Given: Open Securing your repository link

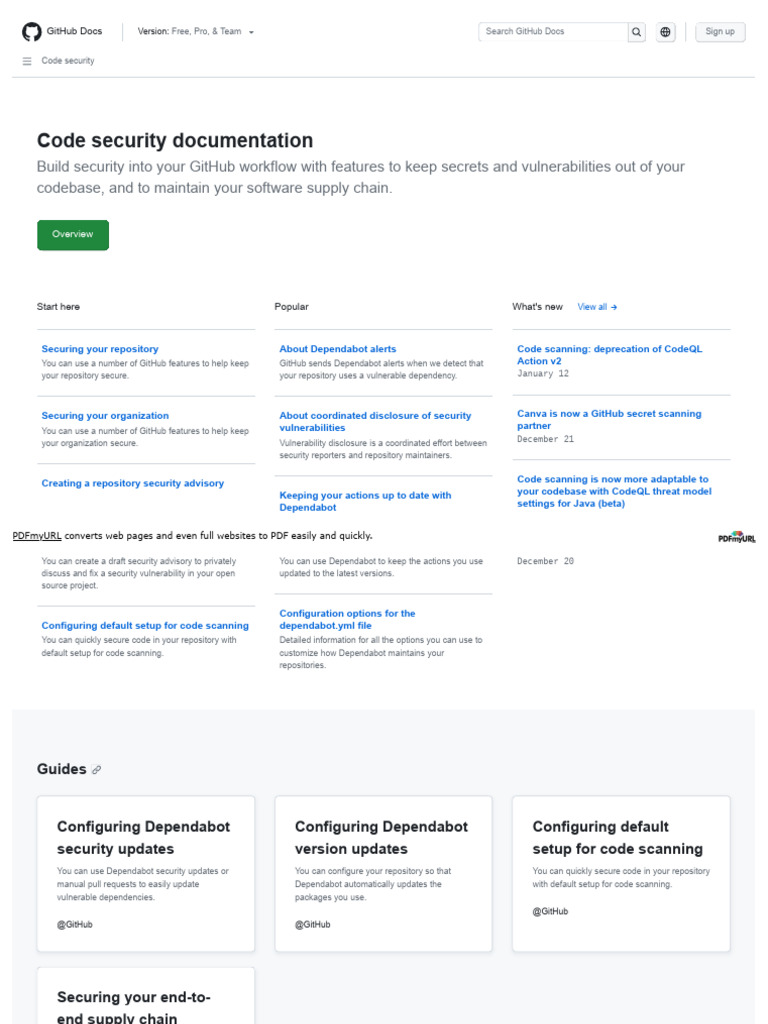Looking at the screenshot, I should coord(100,349).
